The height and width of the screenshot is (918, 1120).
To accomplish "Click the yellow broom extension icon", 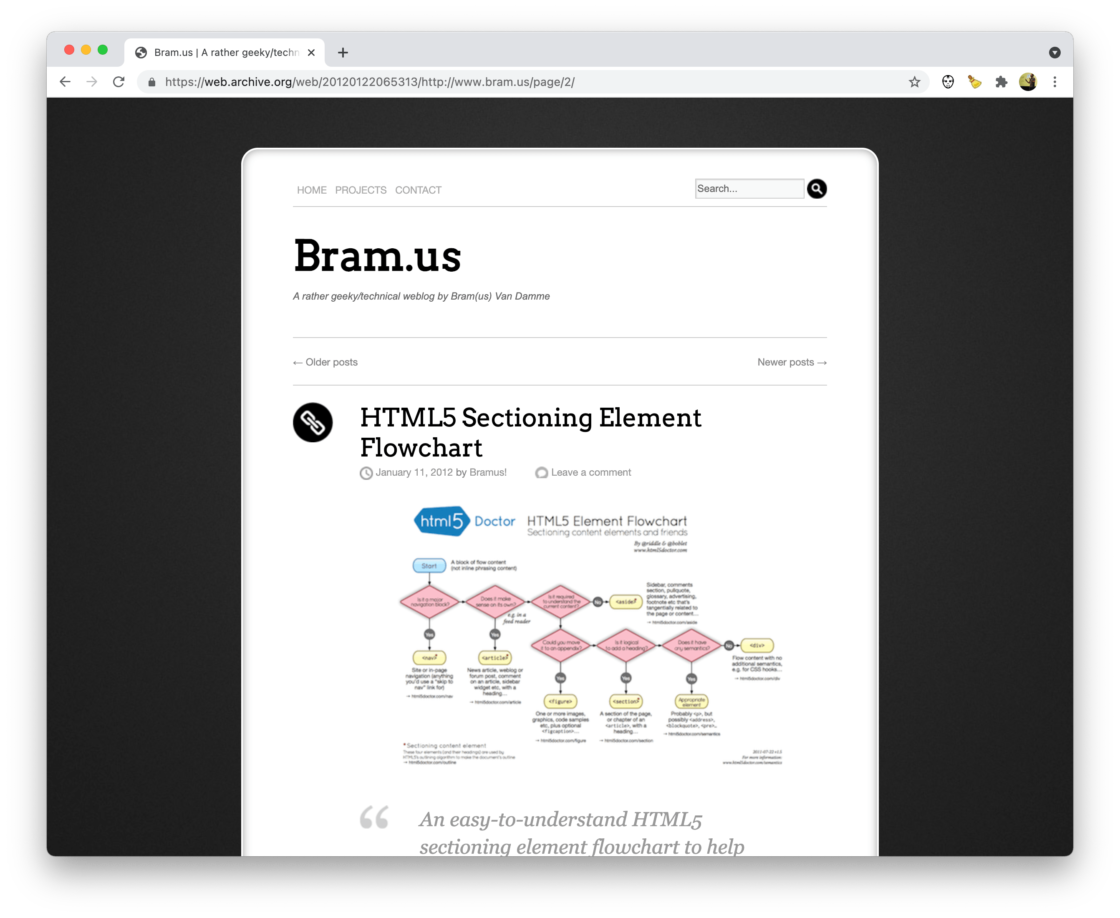I will [974, 81].
